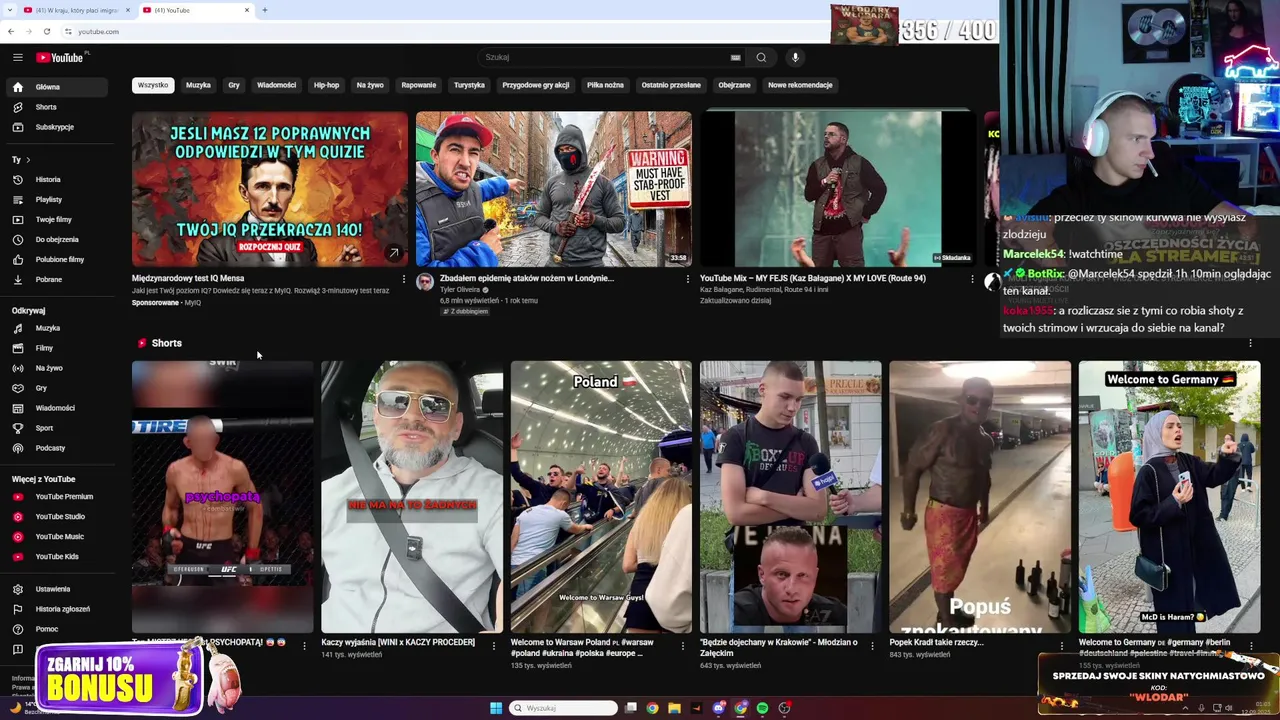Open the on-screen keyboard in search box

click(x=736, y=57)
